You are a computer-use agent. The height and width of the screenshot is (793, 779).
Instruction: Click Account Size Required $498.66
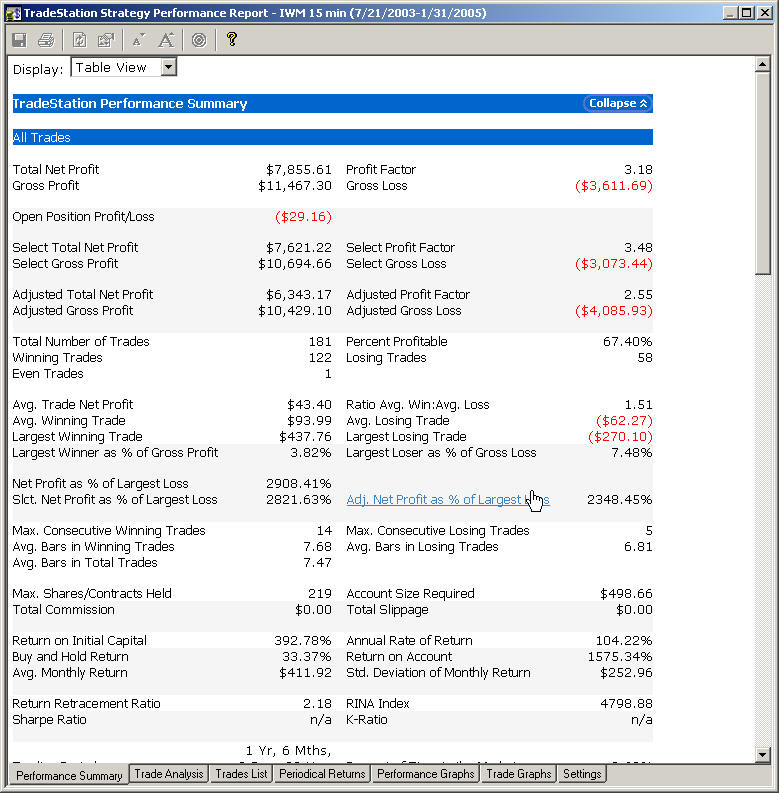(x=626, y=593)
